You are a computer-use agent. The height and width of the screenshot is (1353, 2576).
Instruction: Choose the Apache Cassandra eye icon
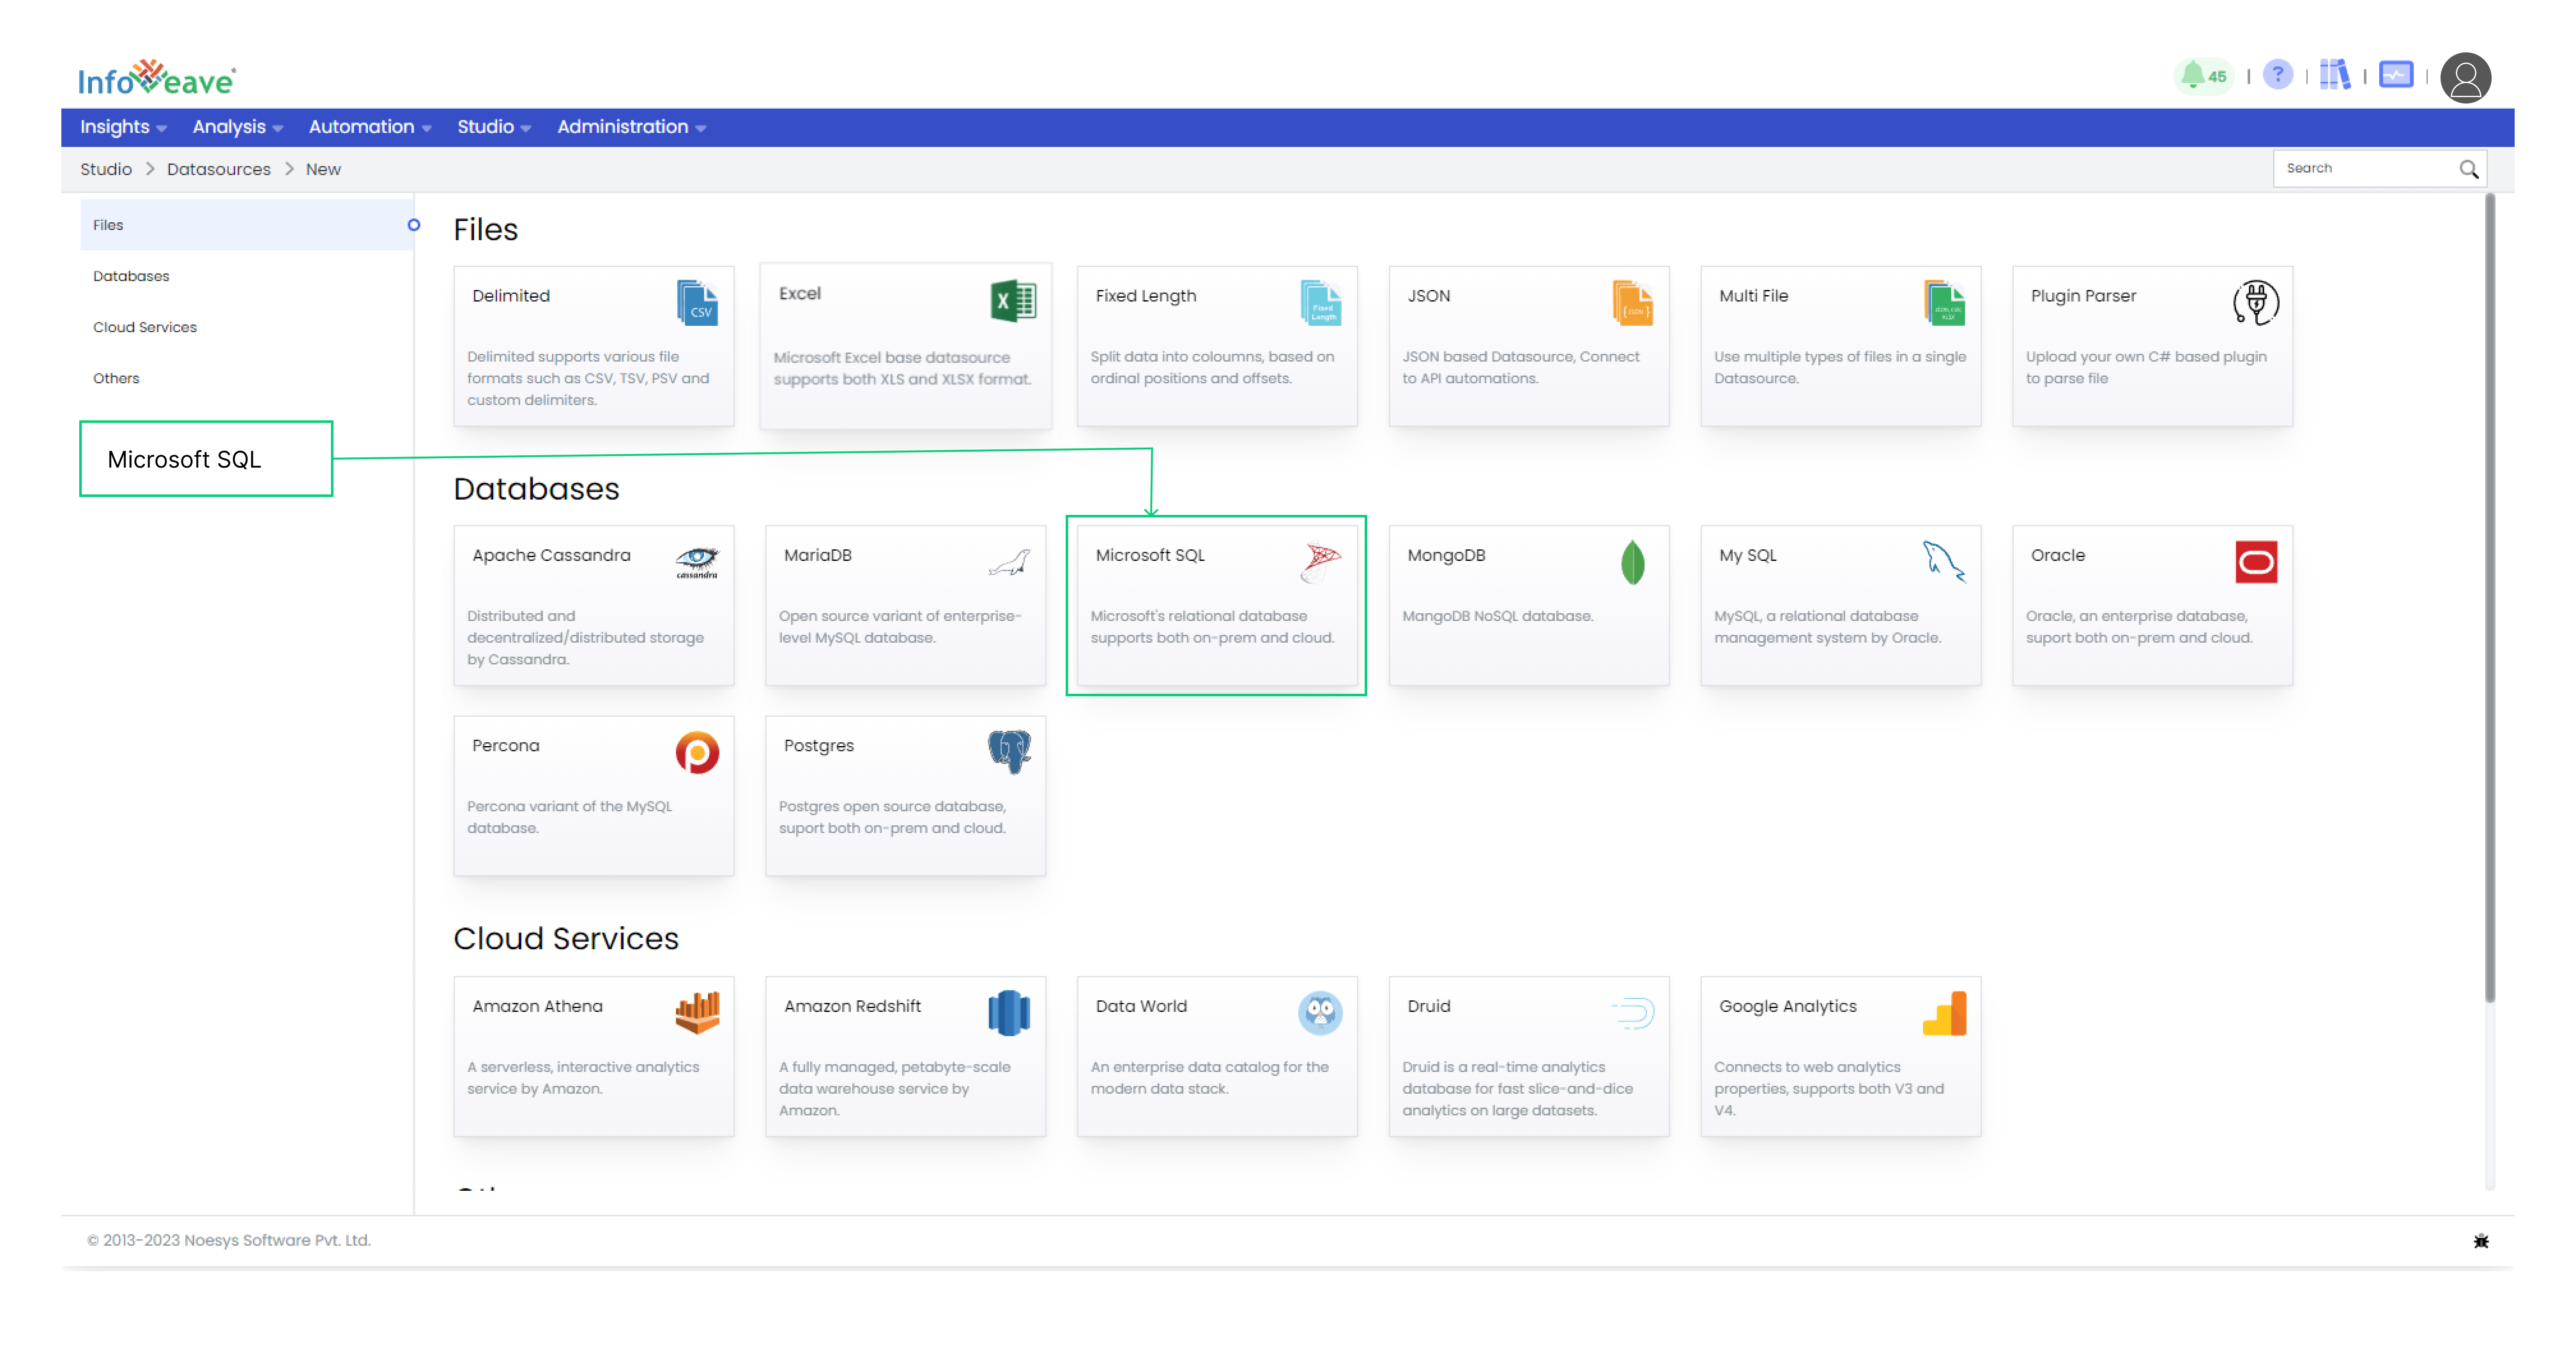(x=697, y=562)
